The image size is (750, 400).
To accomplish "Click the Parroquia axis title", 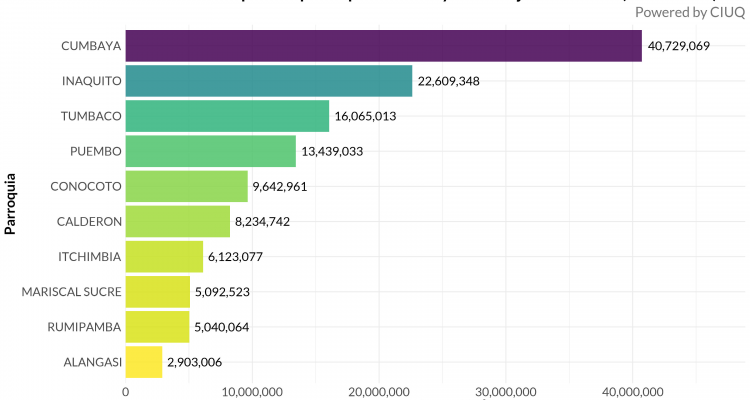I will click(11, 203).
